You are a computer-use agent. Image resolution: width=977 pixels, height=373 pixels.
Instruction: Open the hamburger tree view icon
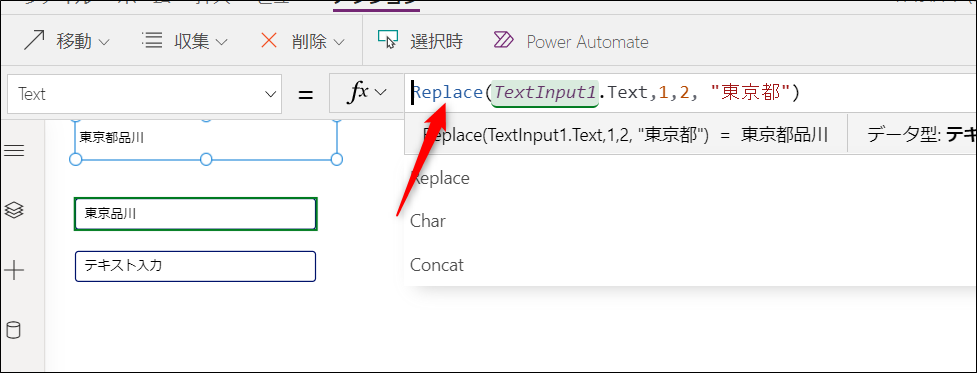click(14, 151)
